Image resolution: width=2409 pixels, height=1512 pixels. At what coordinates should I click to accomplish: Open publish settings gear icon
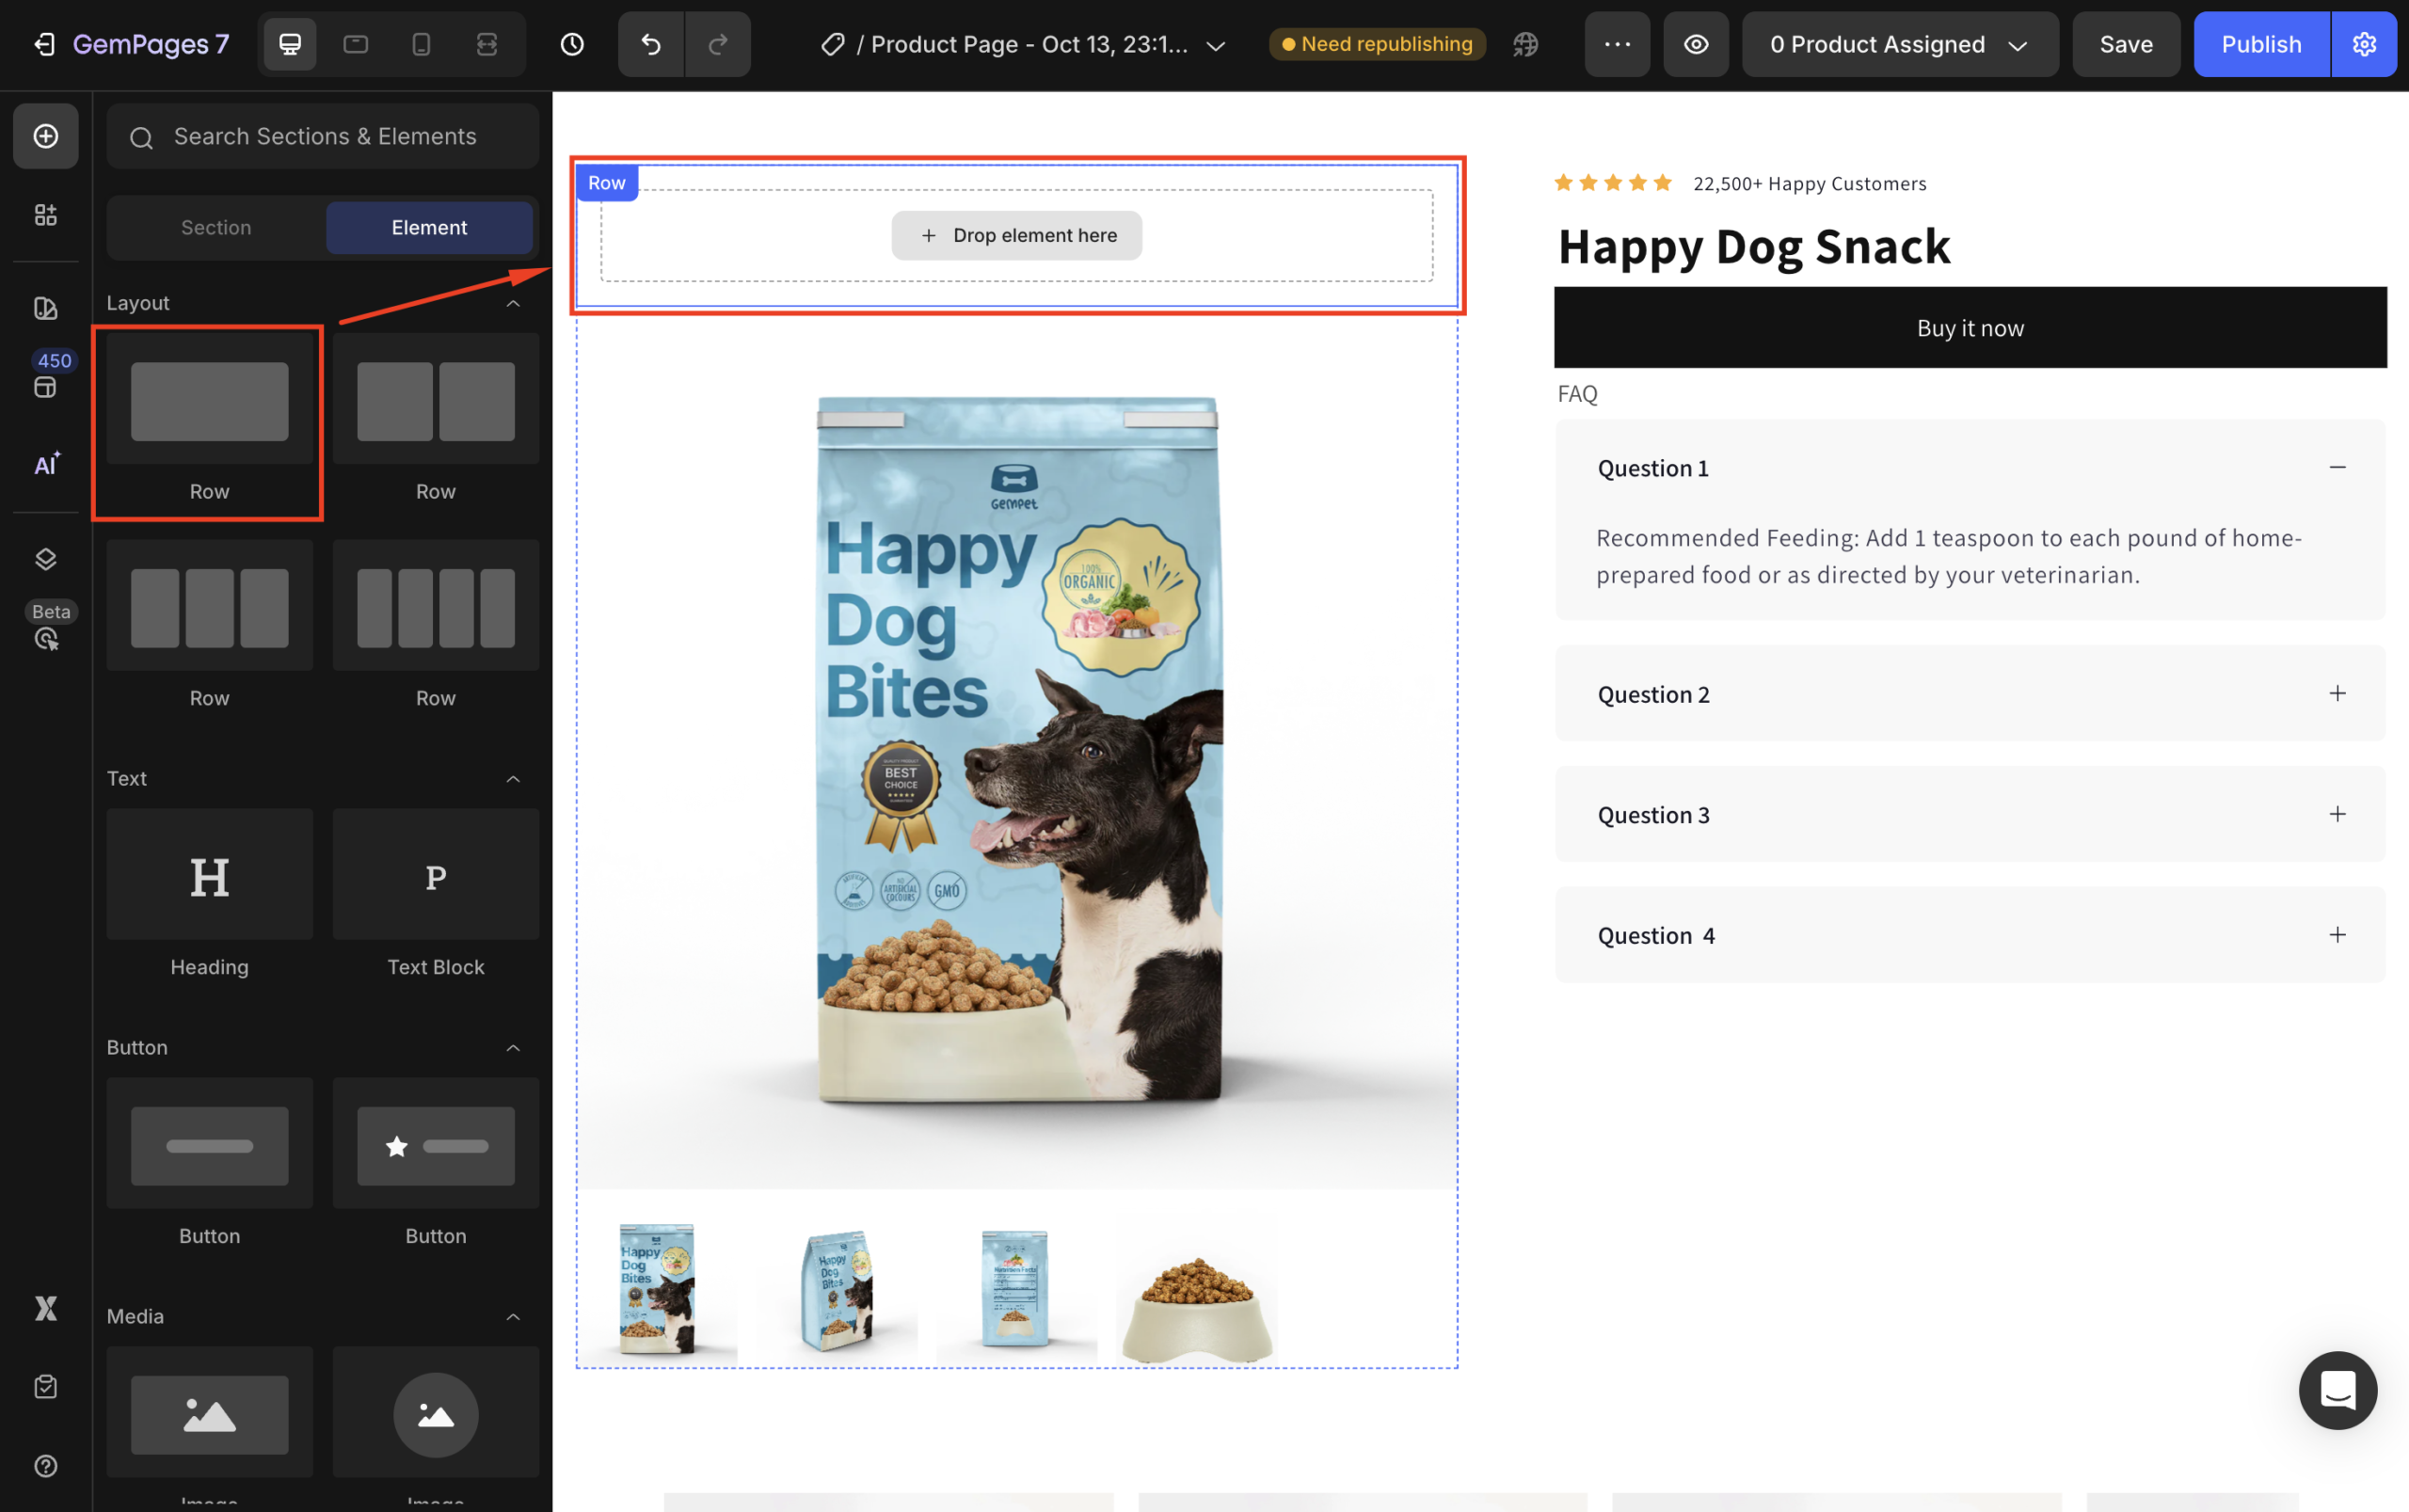tap(2364, 44)
